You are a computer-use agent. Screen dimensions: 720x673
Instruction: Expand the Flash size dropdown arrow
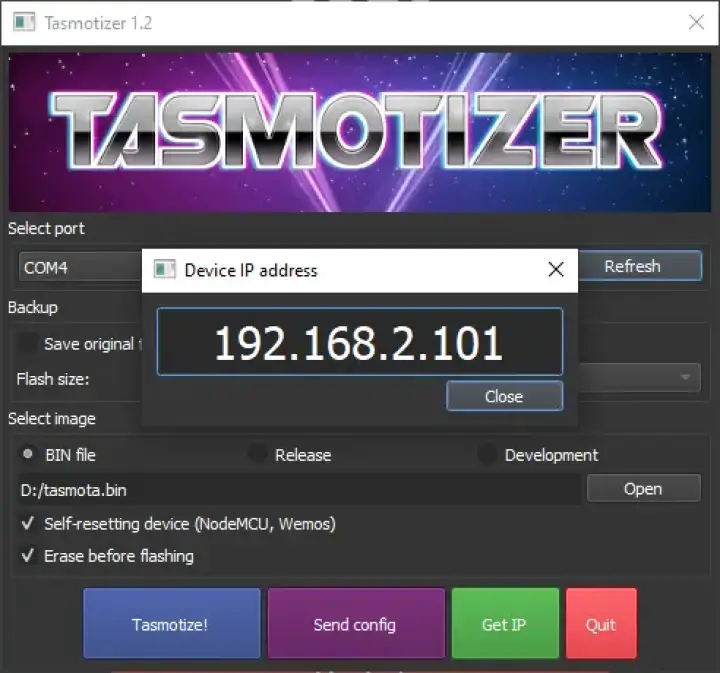click(x=685, y=377)
